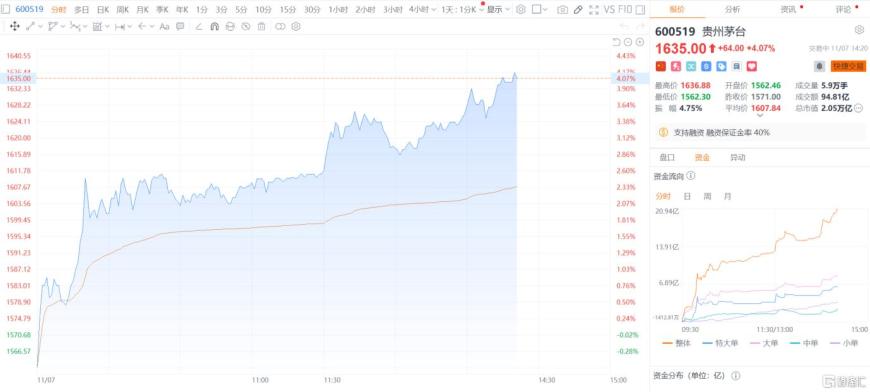Image resolution: width=870 pixels, height=392 pixels.
Task: Take a chart screenshot with camera icon
Action: pyautogui.click(x=563, y=9)
